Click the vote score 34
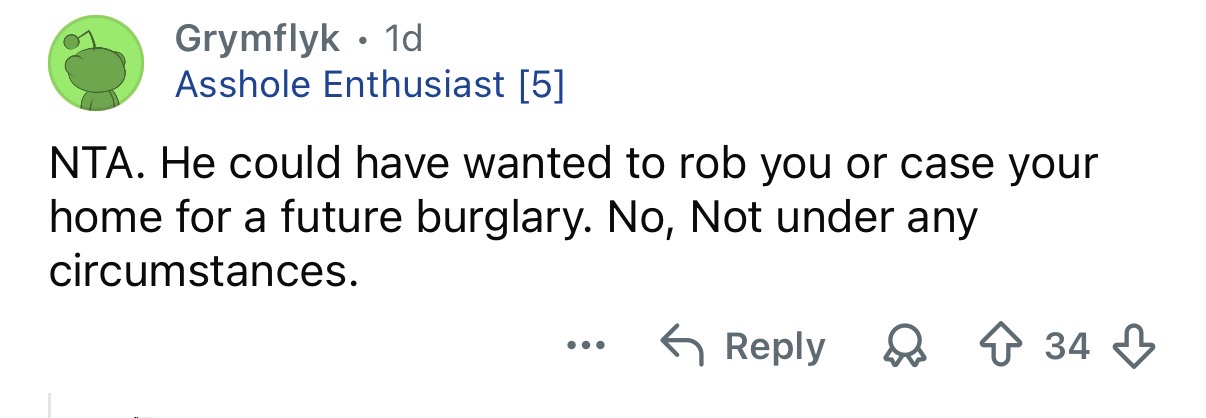The width and height of the screenshot is (1206, 418). 1067,347
